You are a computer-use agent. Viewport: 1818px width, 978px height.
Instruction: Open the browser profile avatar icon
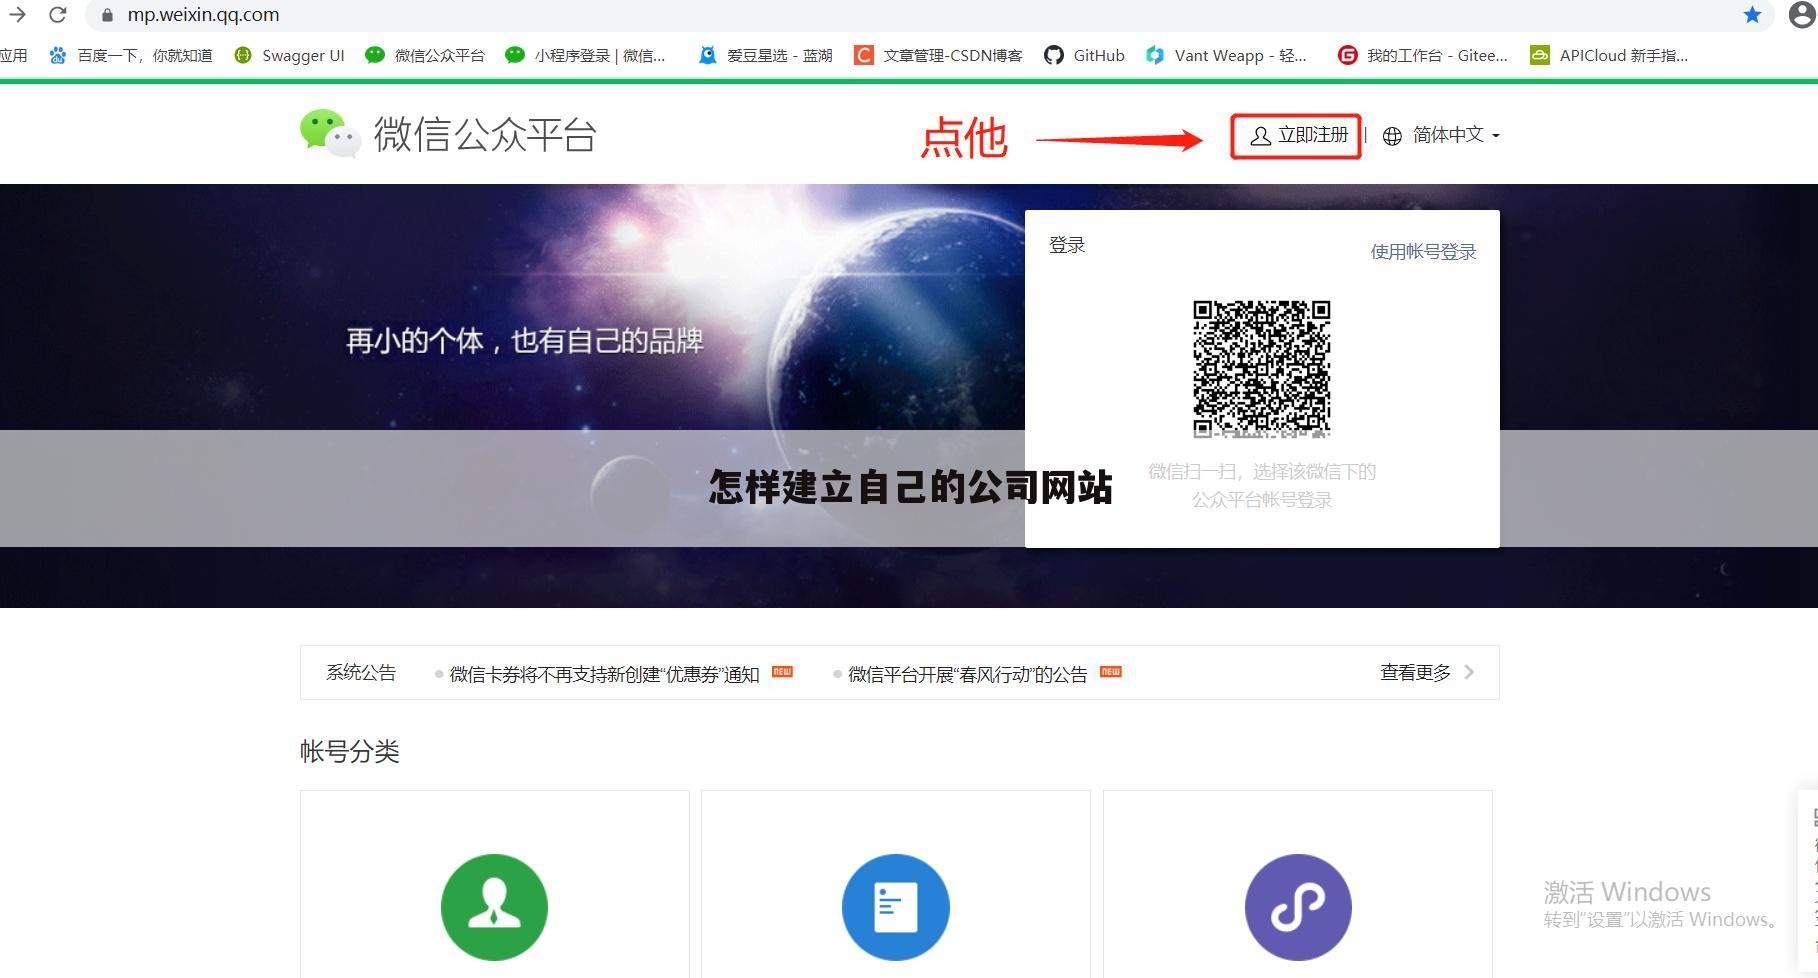(x=1802, y=14)
